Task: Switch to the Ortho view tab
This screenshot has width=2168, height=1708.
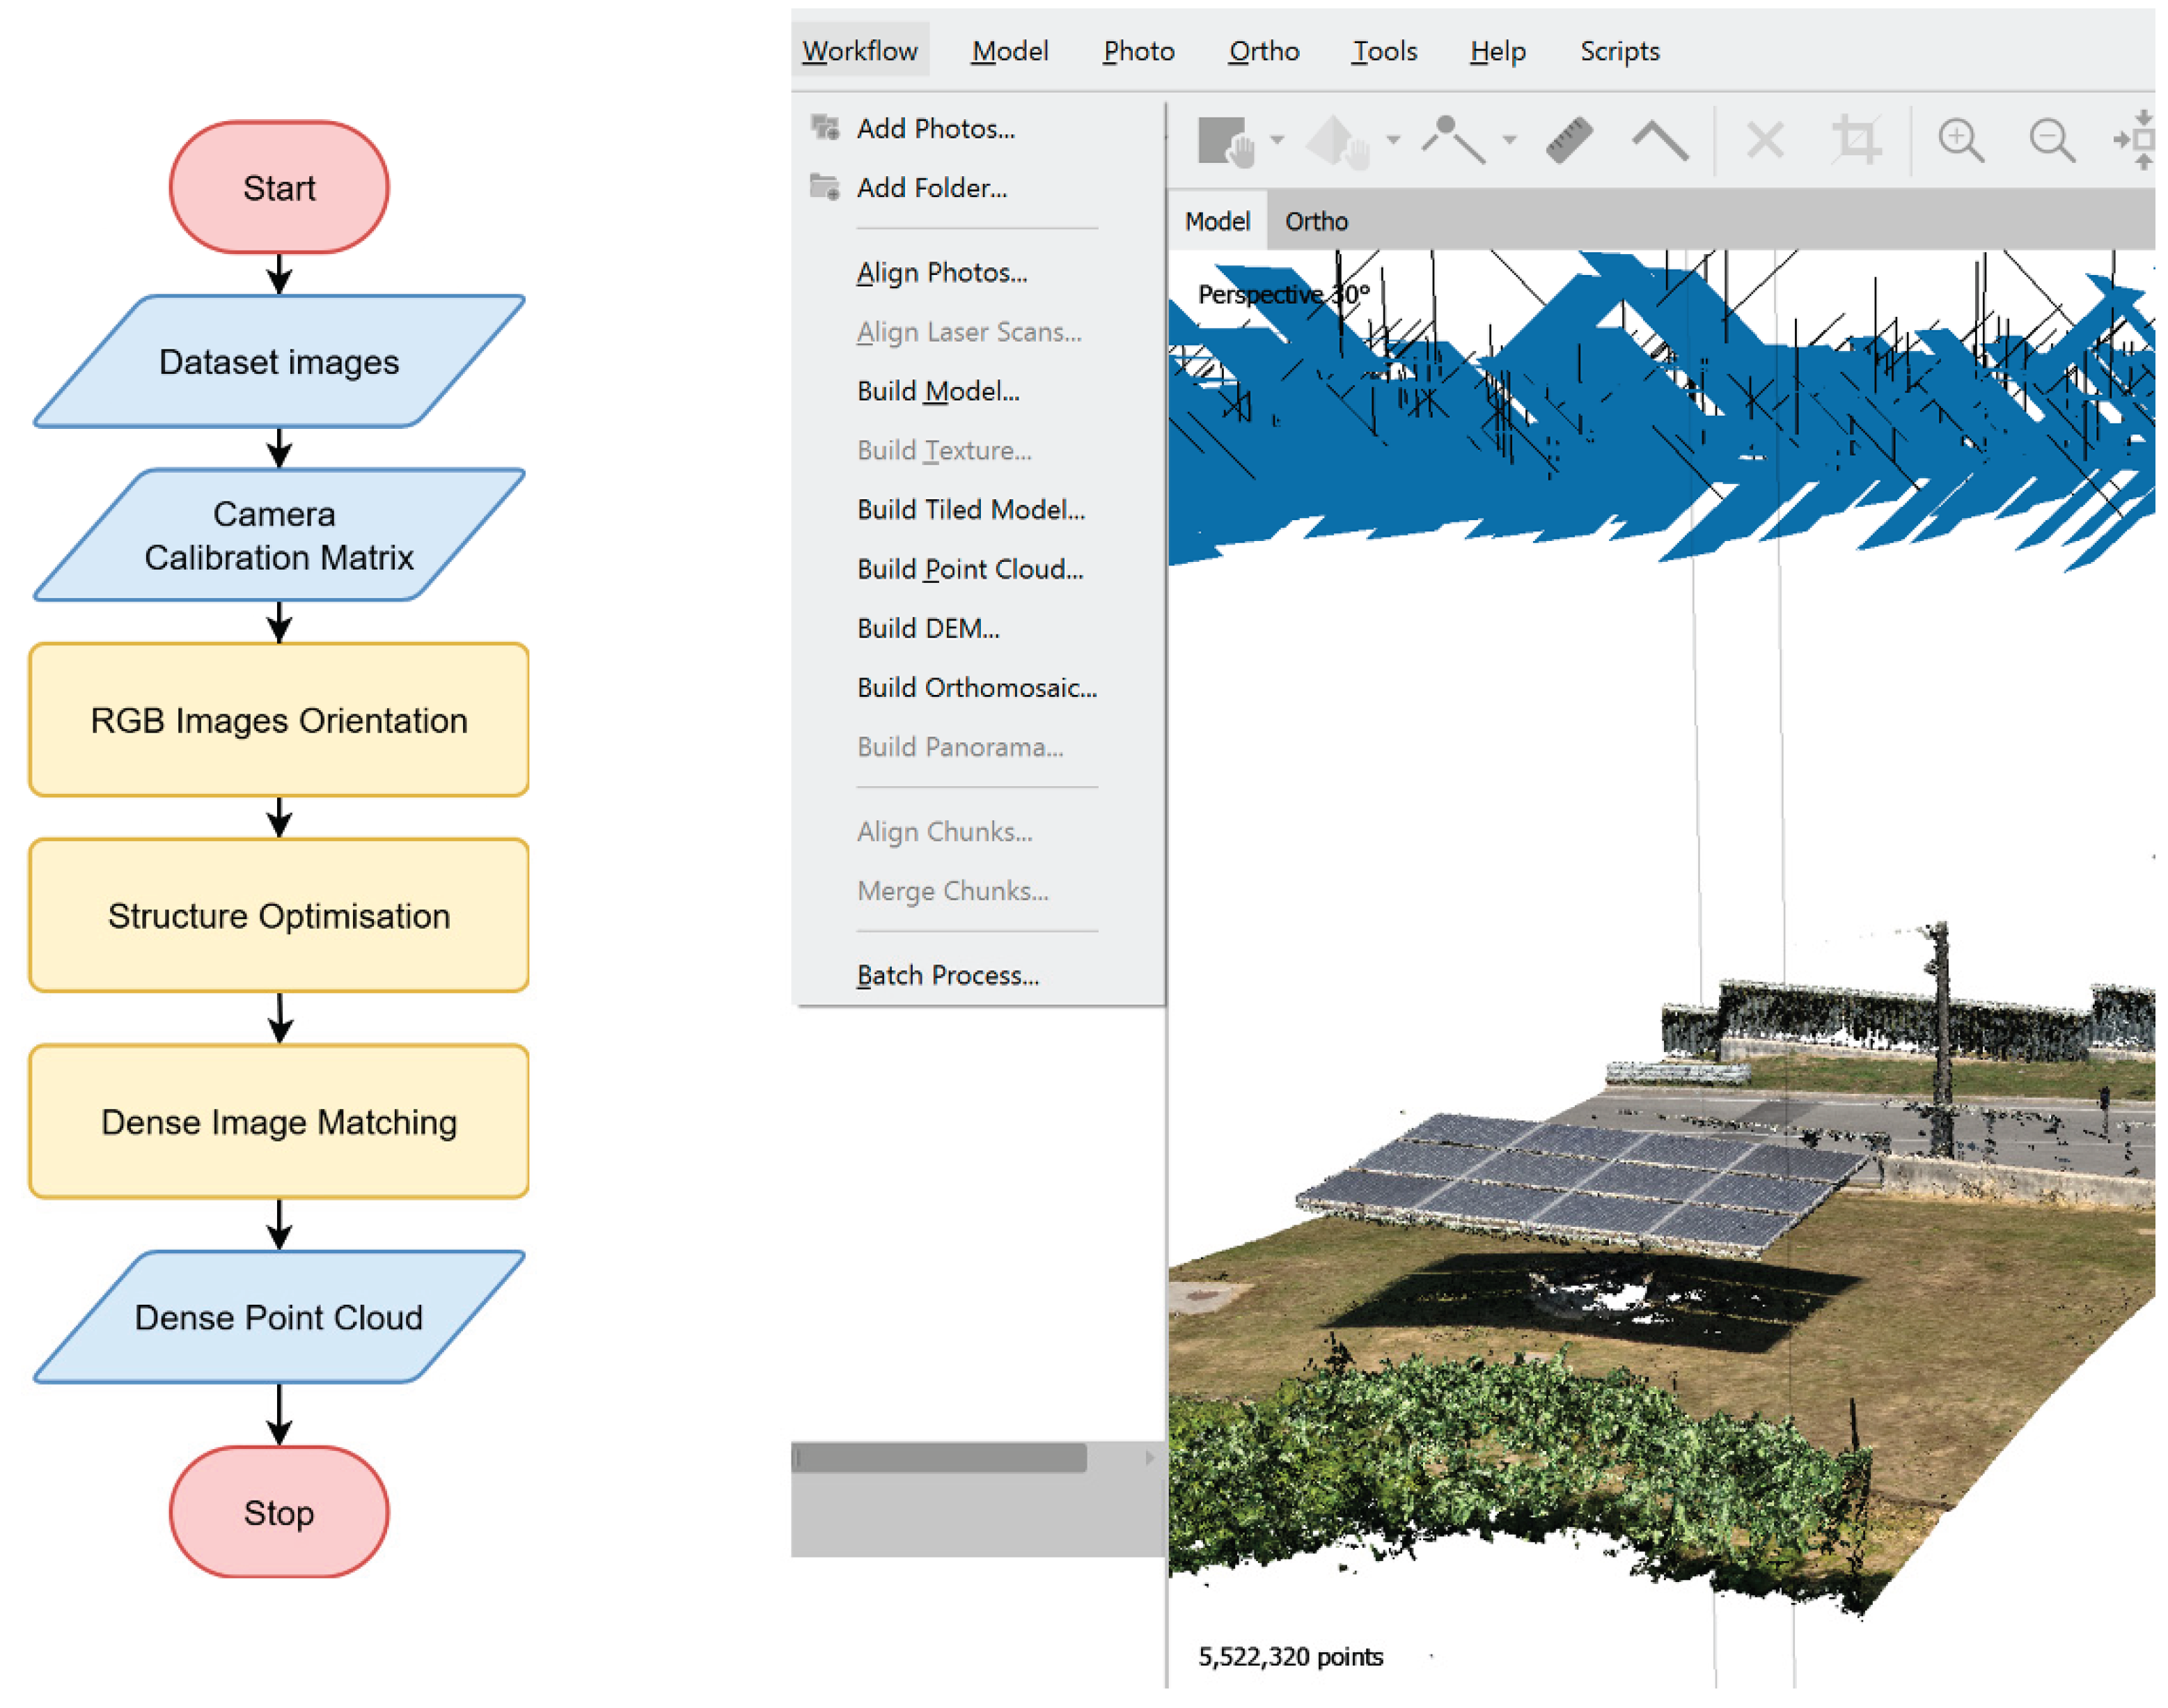Action: (x=1316, y=221)
